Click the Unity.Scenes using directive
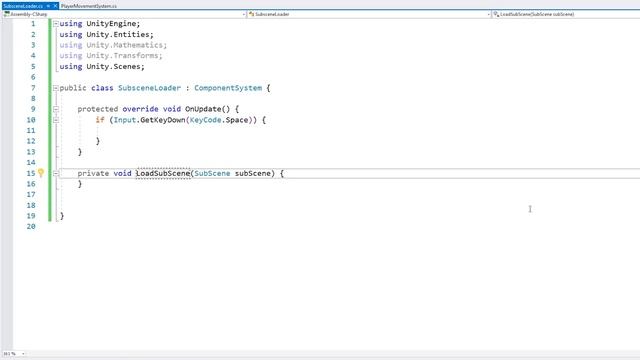640x360 pixels. coord(102,67)
